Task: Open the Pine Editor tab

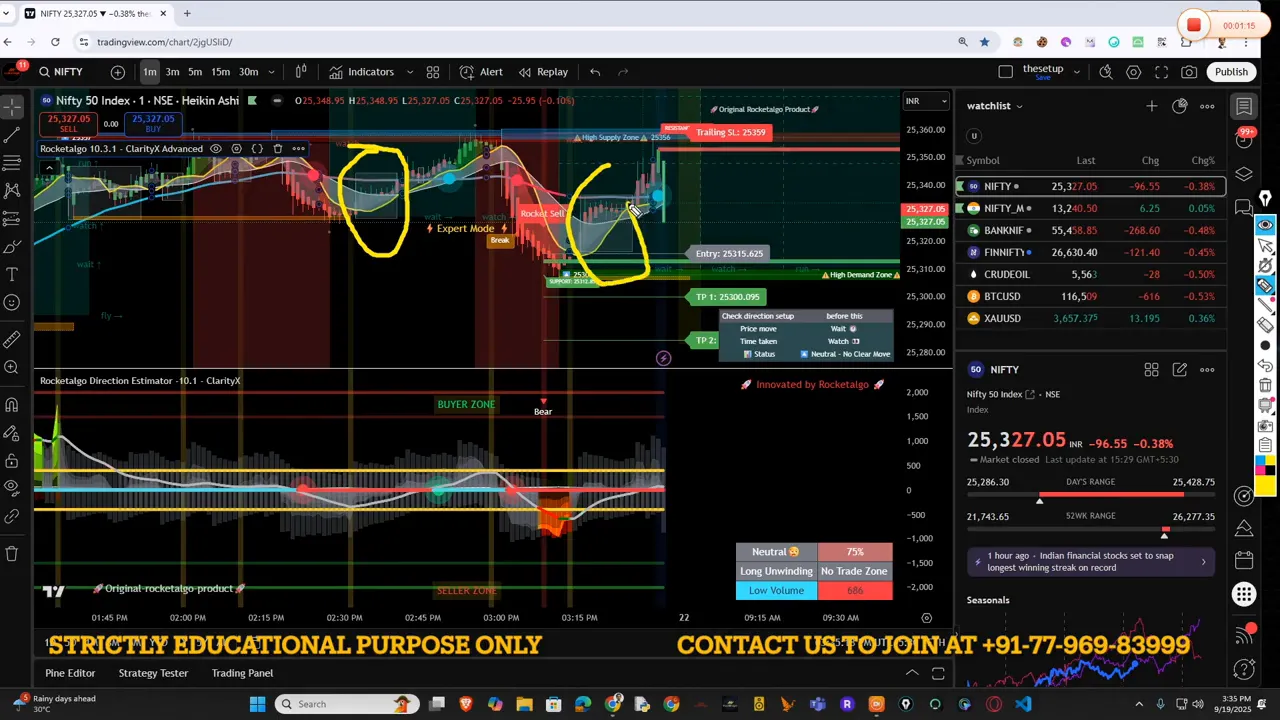Action: [70, 673]
